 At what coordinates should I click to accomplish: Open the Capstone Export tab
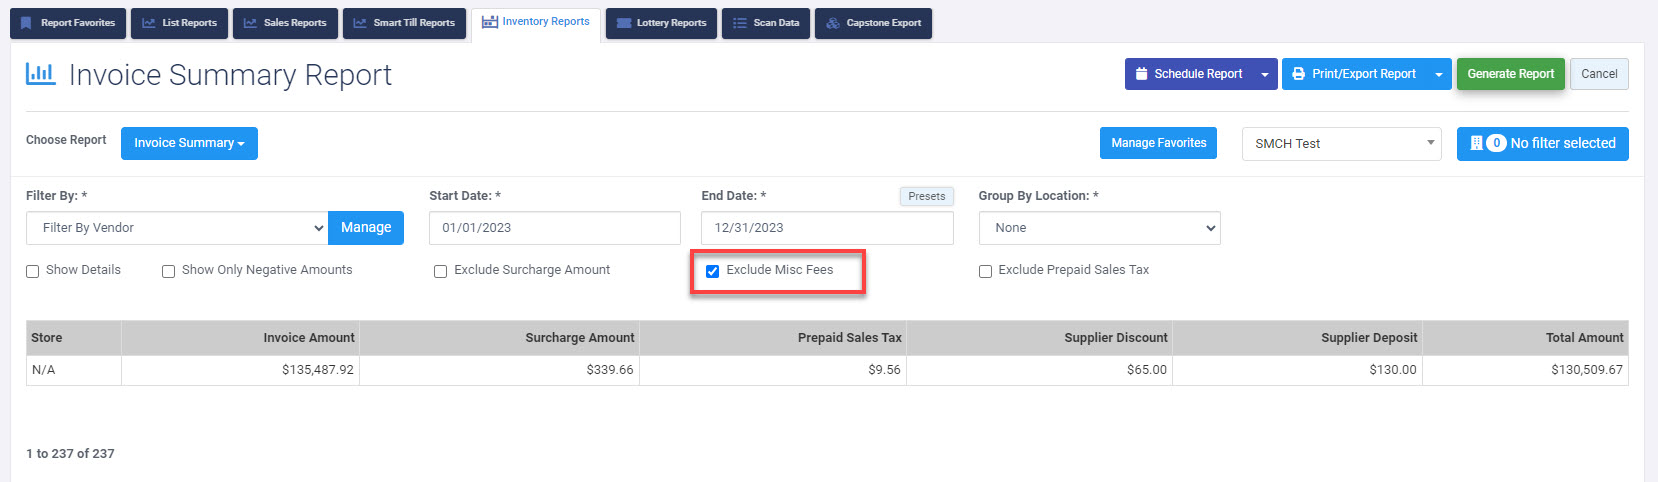point(873,23)
